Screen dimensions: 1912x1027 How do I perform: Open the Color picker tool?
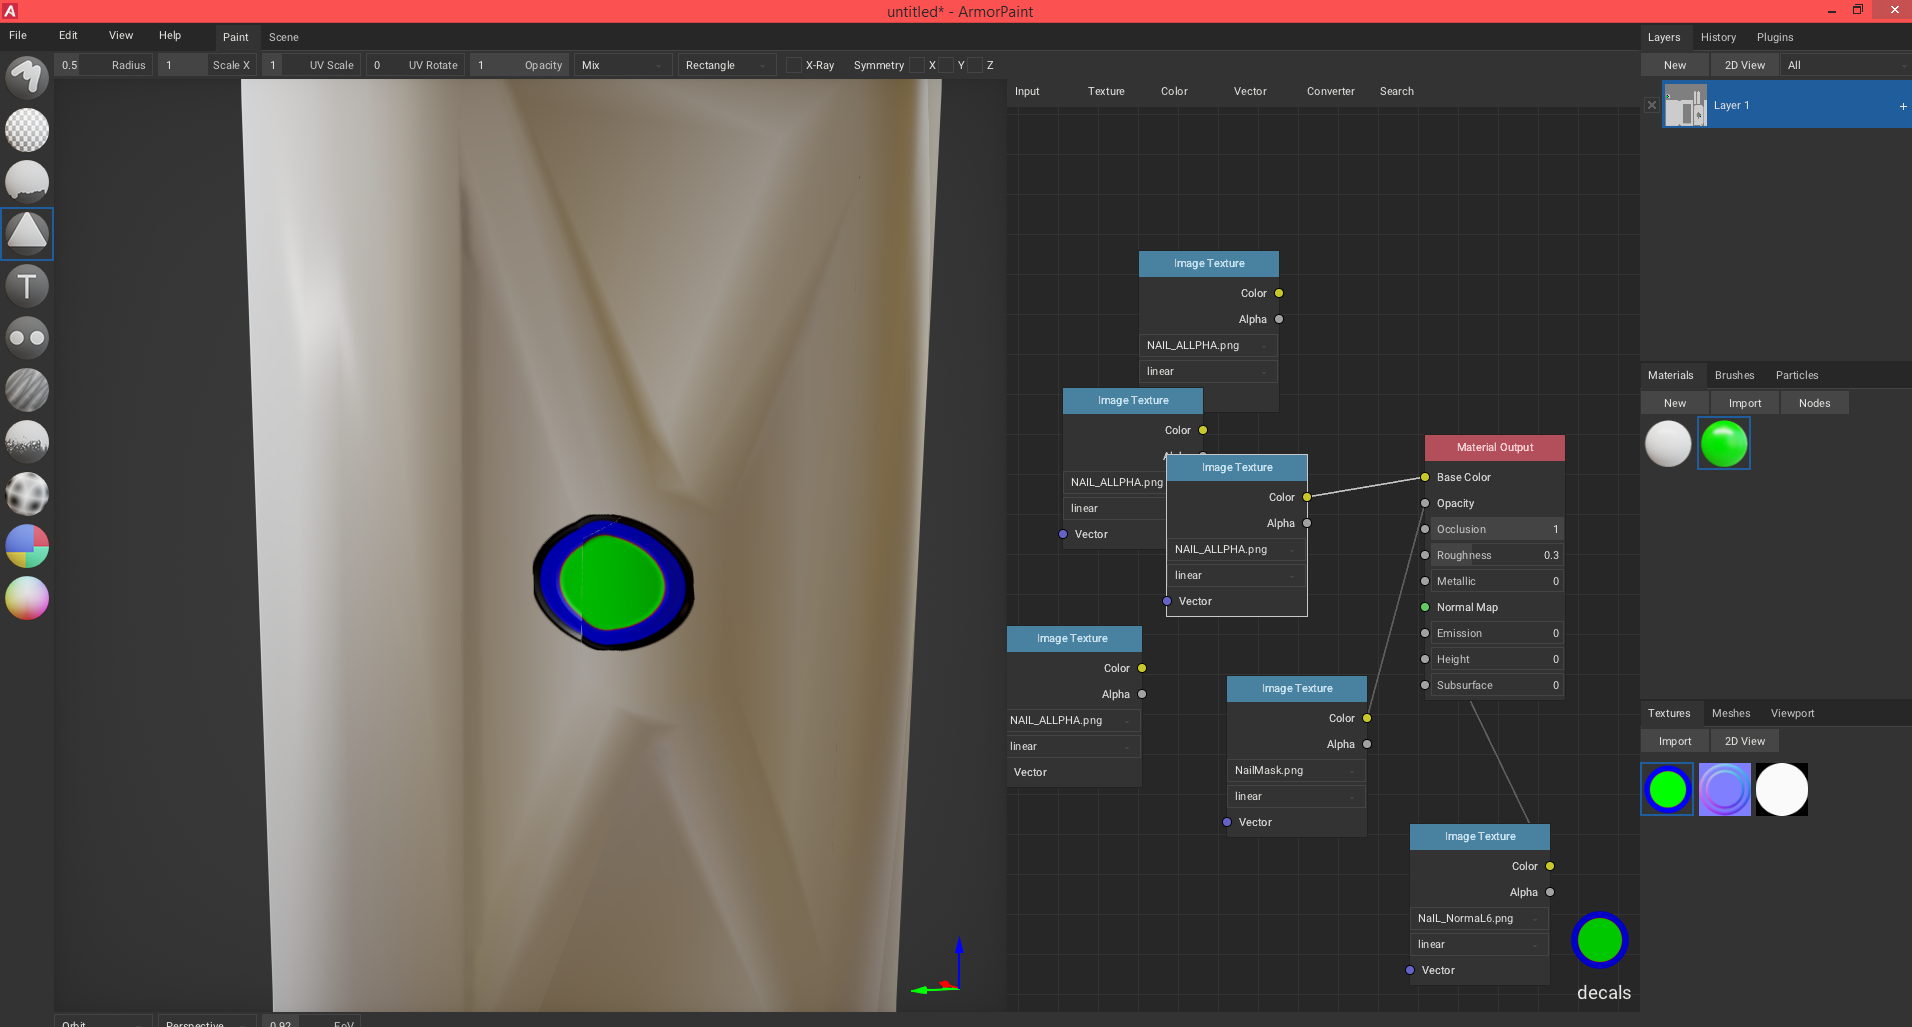point(27,598)
